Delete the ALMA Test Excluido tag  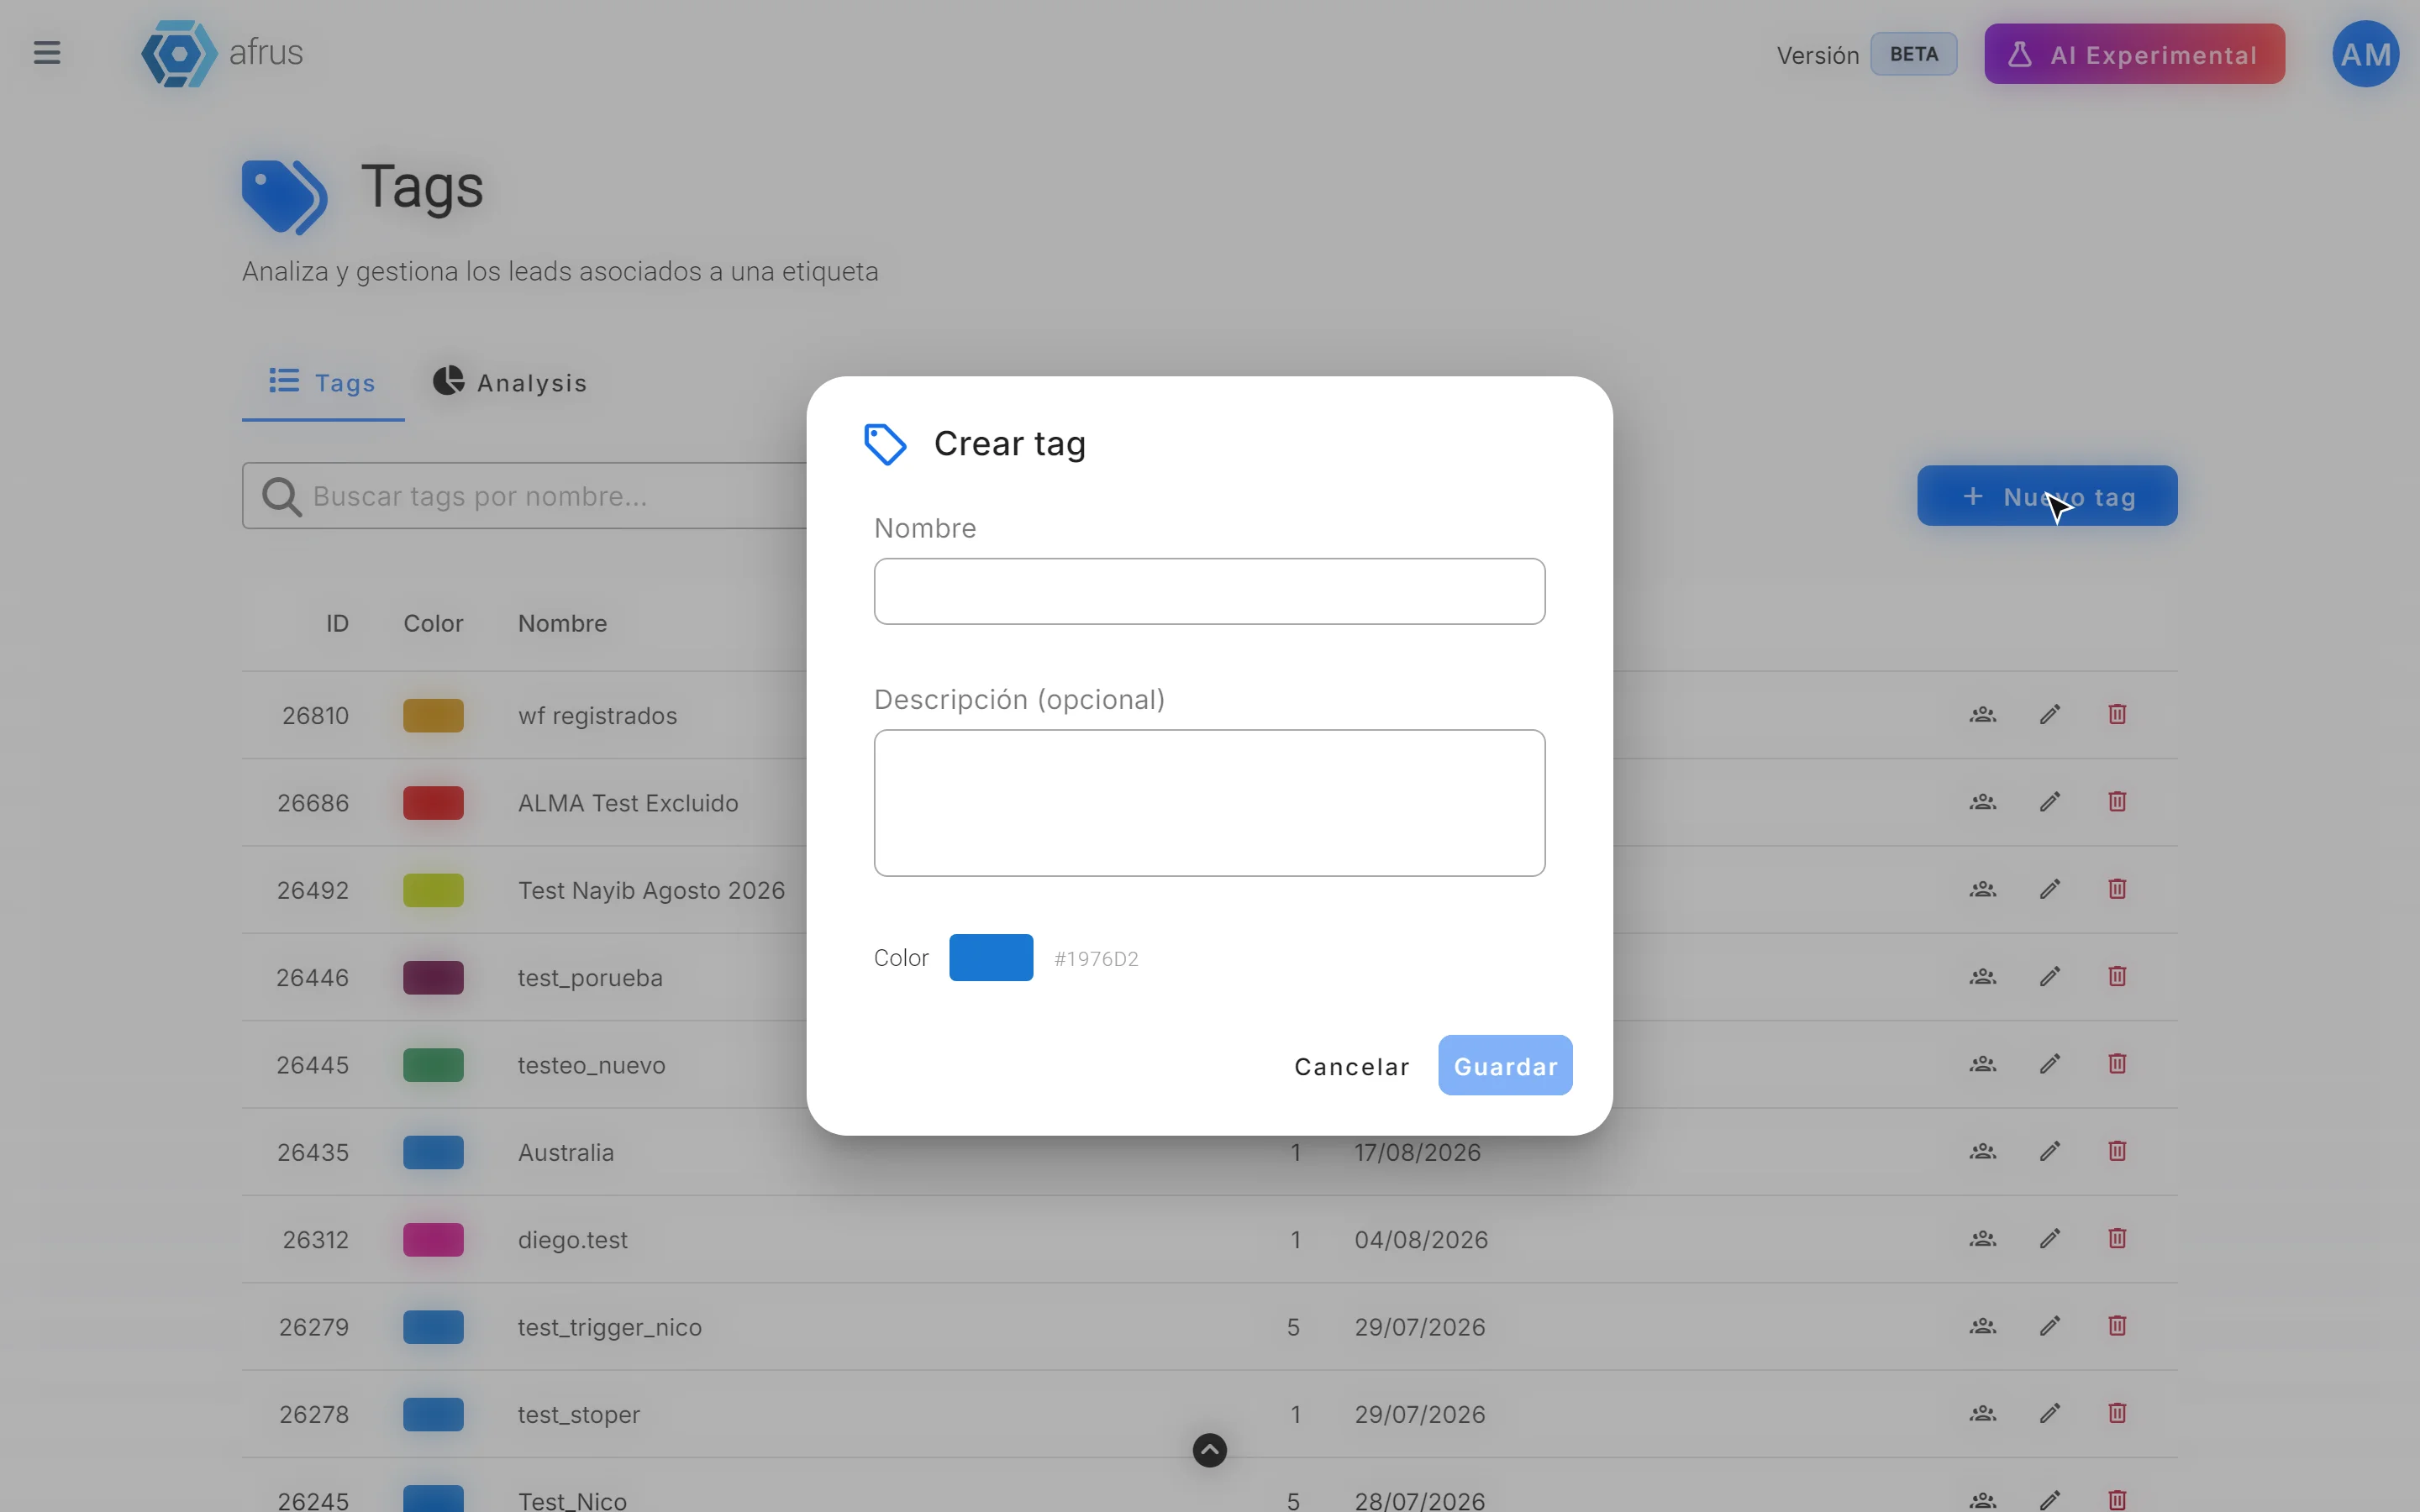coord(2117,802)
